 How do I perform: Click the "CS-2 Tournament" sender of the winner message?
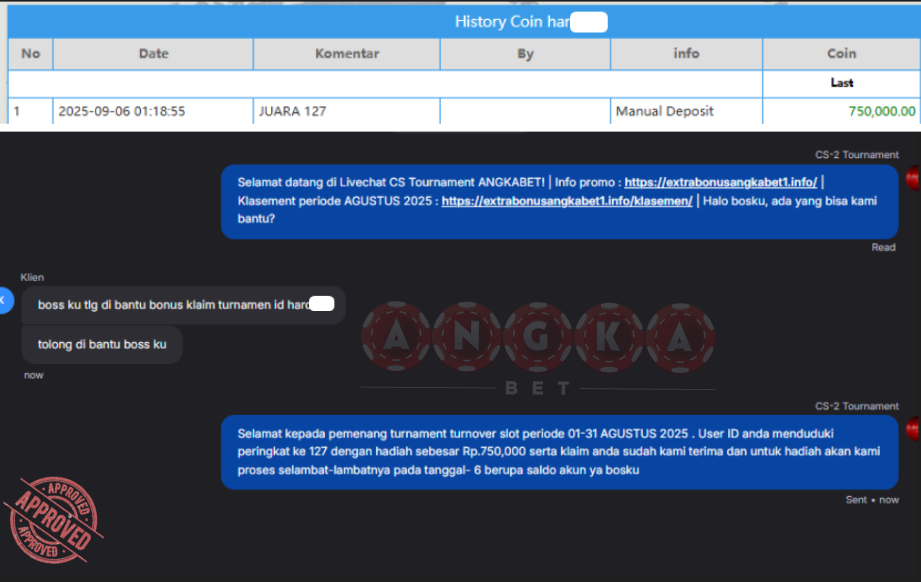pos(856,406)
